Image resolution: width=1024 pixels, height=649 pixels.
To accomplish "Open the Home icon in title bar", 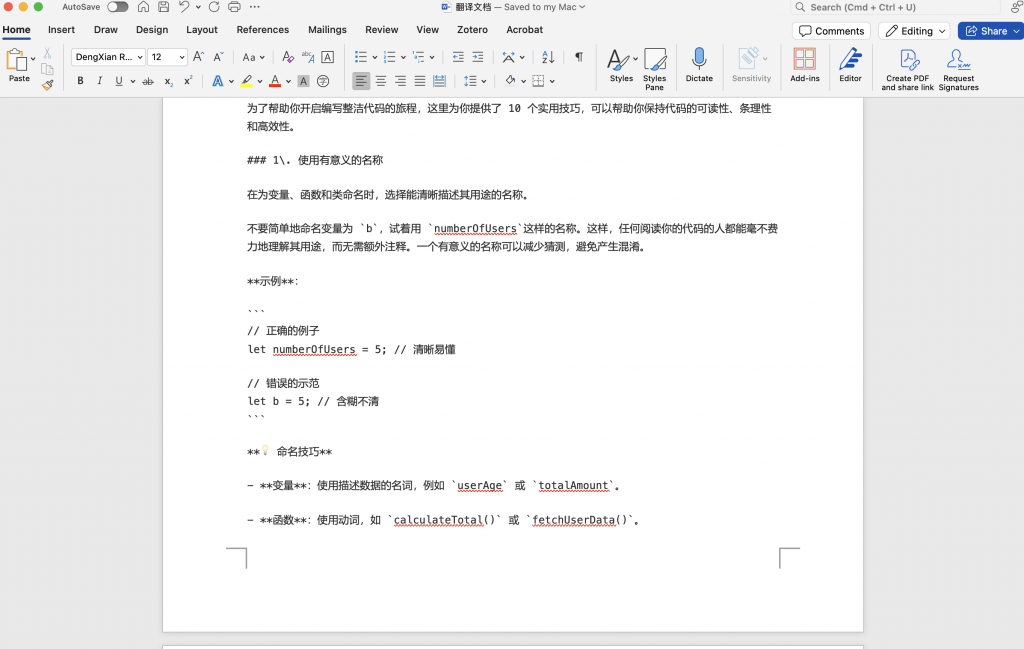I will [x=143, y=7].
